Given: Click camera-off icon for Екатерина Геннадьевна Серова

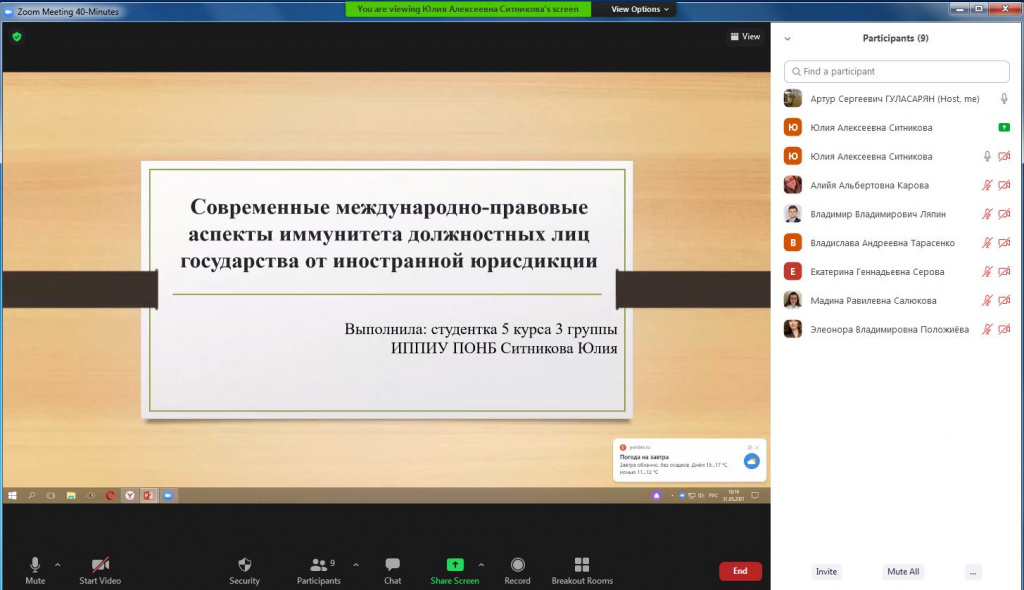Looking at the screenshot, I should click(1004, 271).
